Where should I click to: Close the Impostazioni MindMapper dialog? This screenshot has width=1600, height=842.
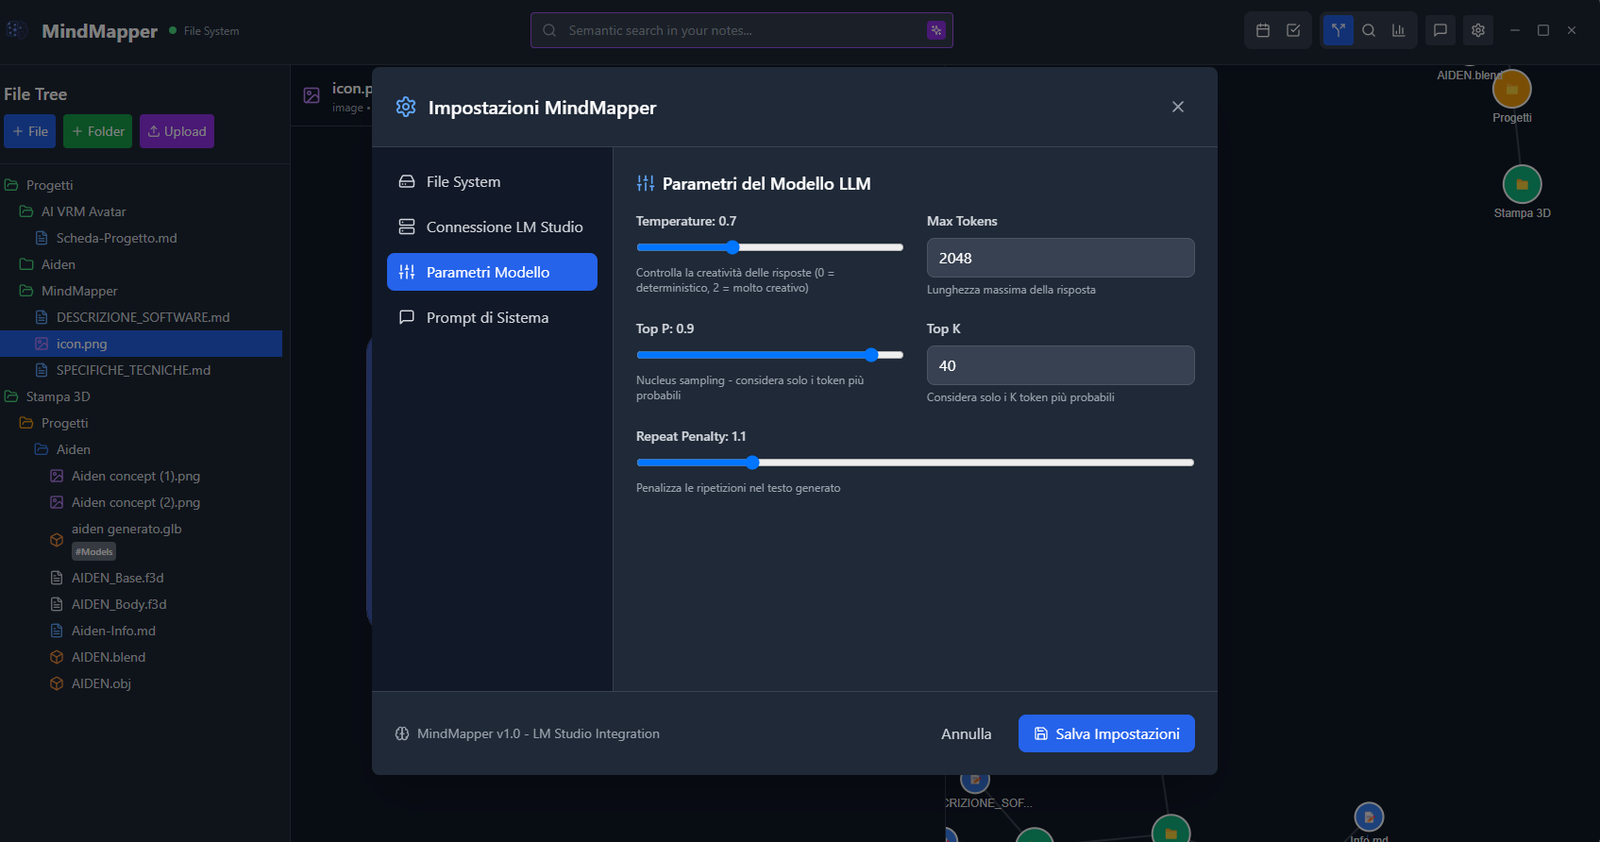[1178, 107]
